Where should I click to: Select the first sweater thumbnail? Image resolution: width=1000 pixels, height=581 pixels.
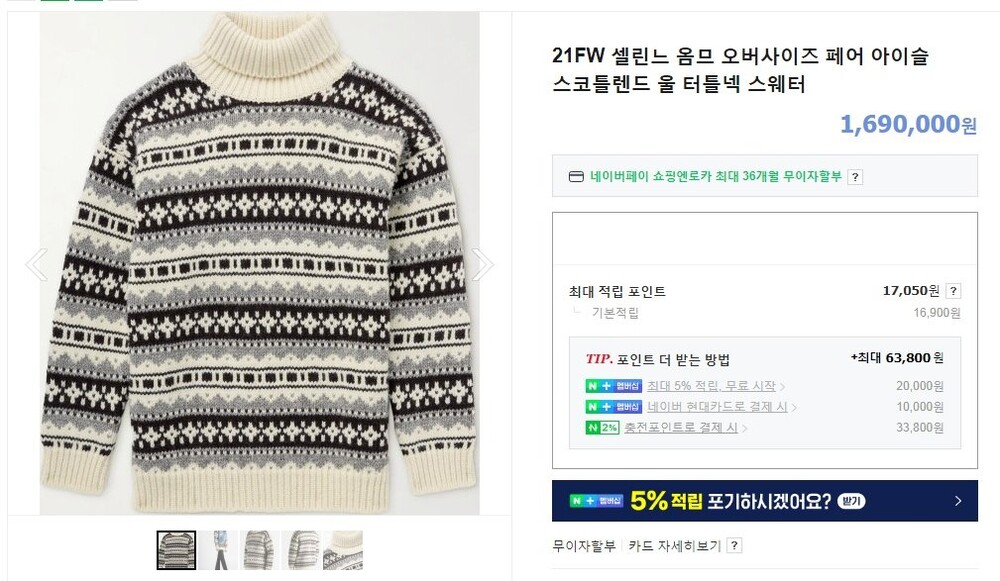coord(177,550)
